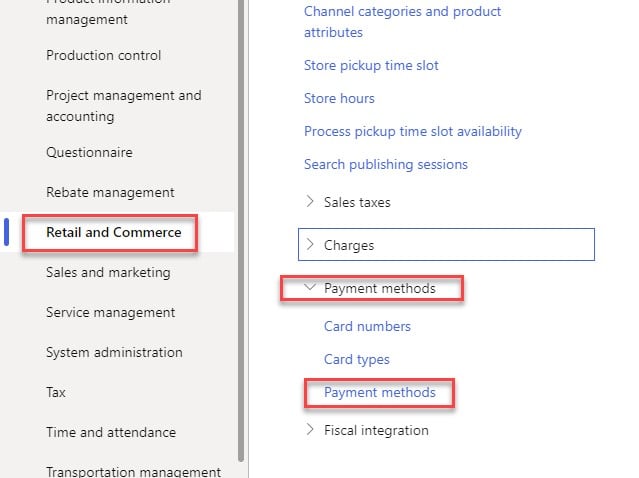Expand the Fiscal integration section
The height and width of the screenshot is (478, 639).
pos(375,430)
